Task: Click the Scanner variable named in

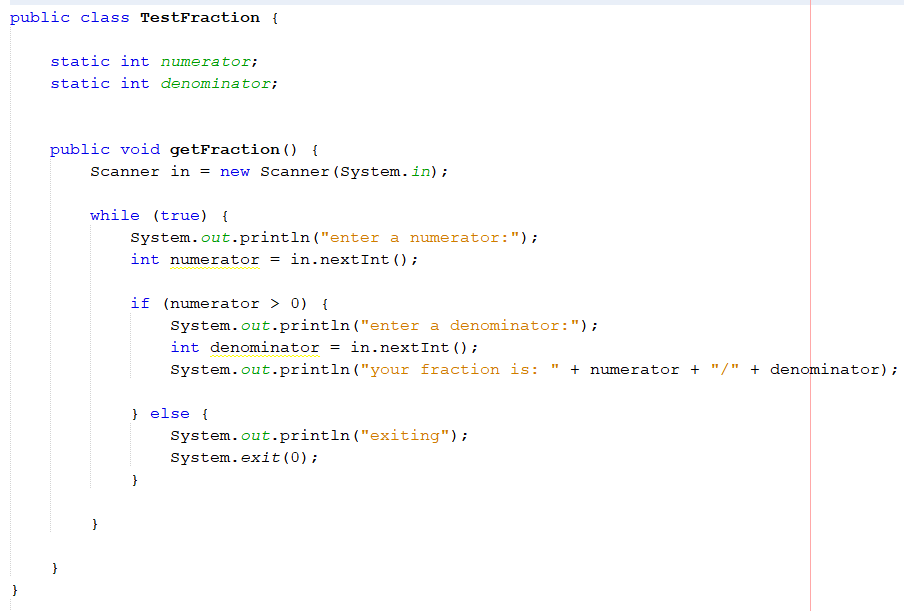Action: (x=180, y=171)
